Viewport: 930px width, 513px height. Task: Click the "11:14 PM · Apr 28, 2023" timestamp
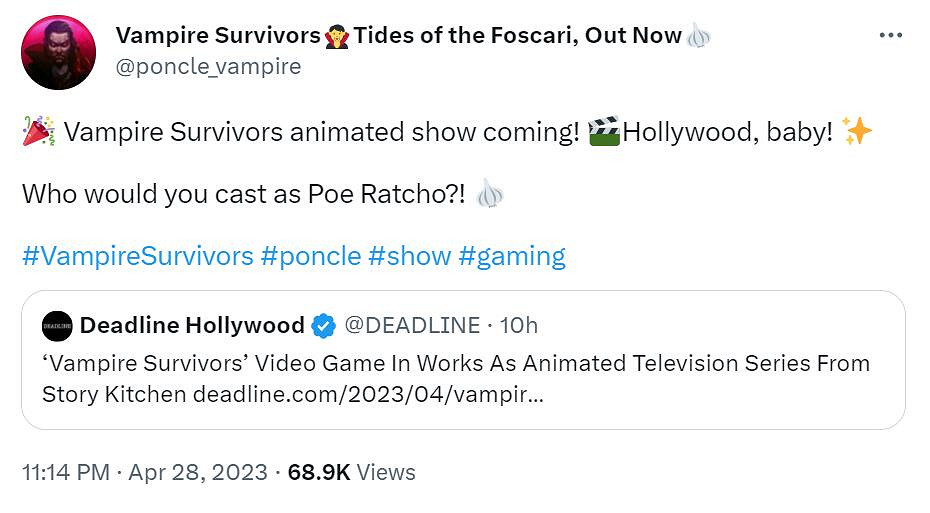[x=144, y=472]
